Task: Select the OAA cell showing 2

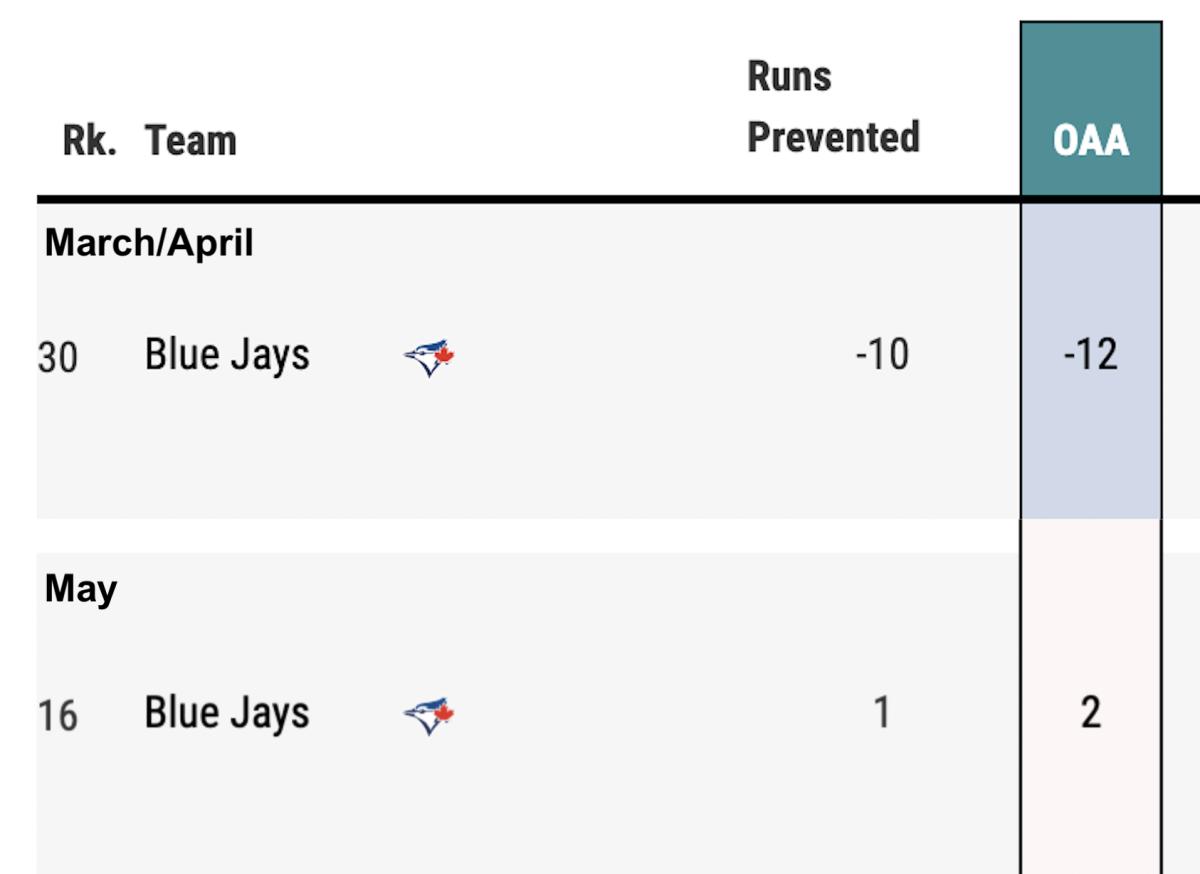Action: click(1091, 713)
